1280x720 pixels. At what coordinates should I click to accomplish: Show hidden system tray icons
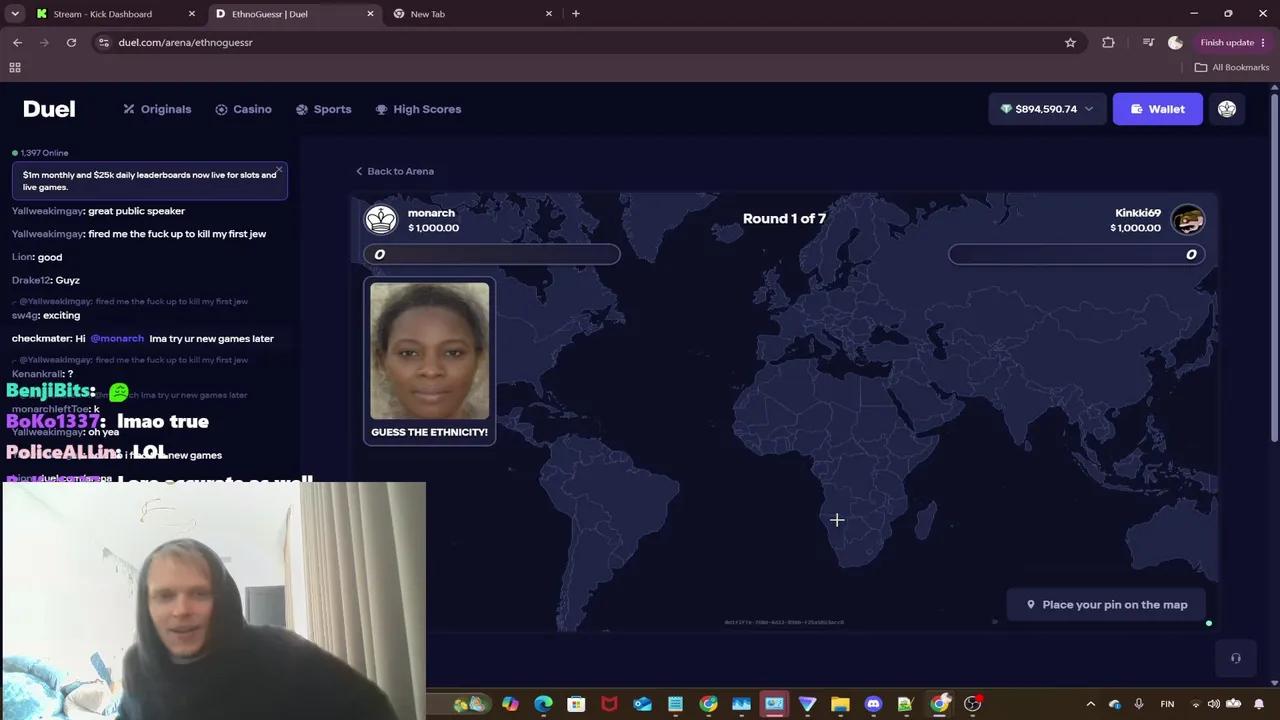point(1091,704)
